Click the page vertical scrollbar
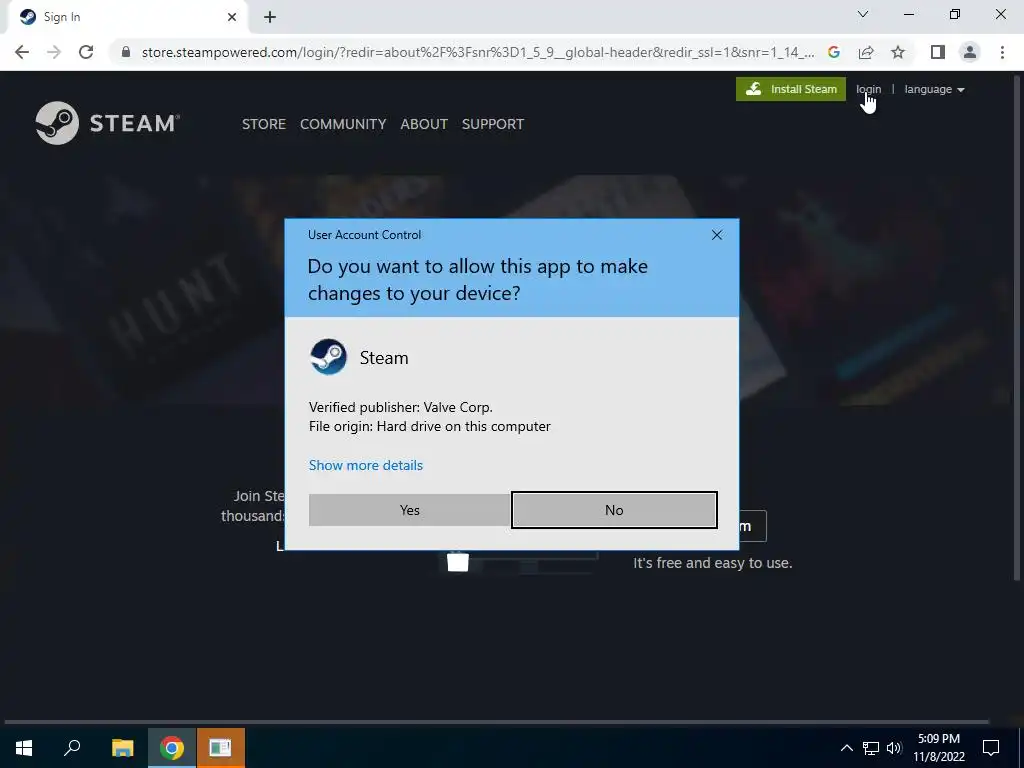 tap(1017, 327)
